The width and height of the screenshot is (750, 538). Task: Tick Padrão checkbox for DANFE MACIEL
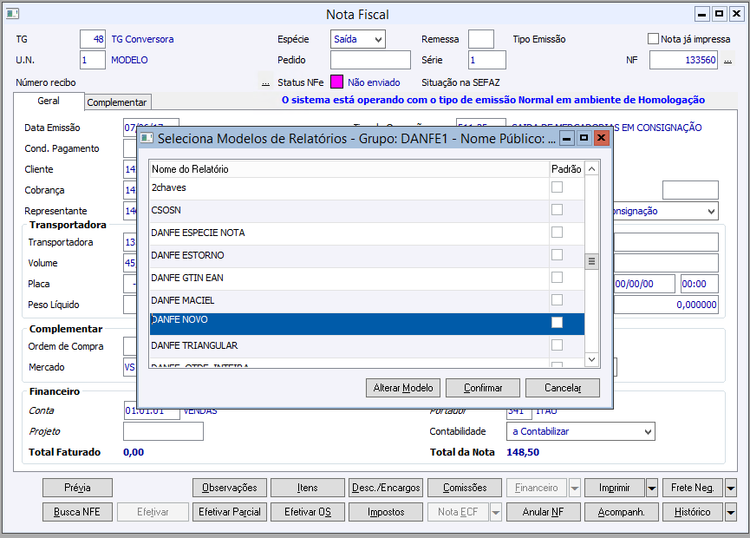coord(557,300)
